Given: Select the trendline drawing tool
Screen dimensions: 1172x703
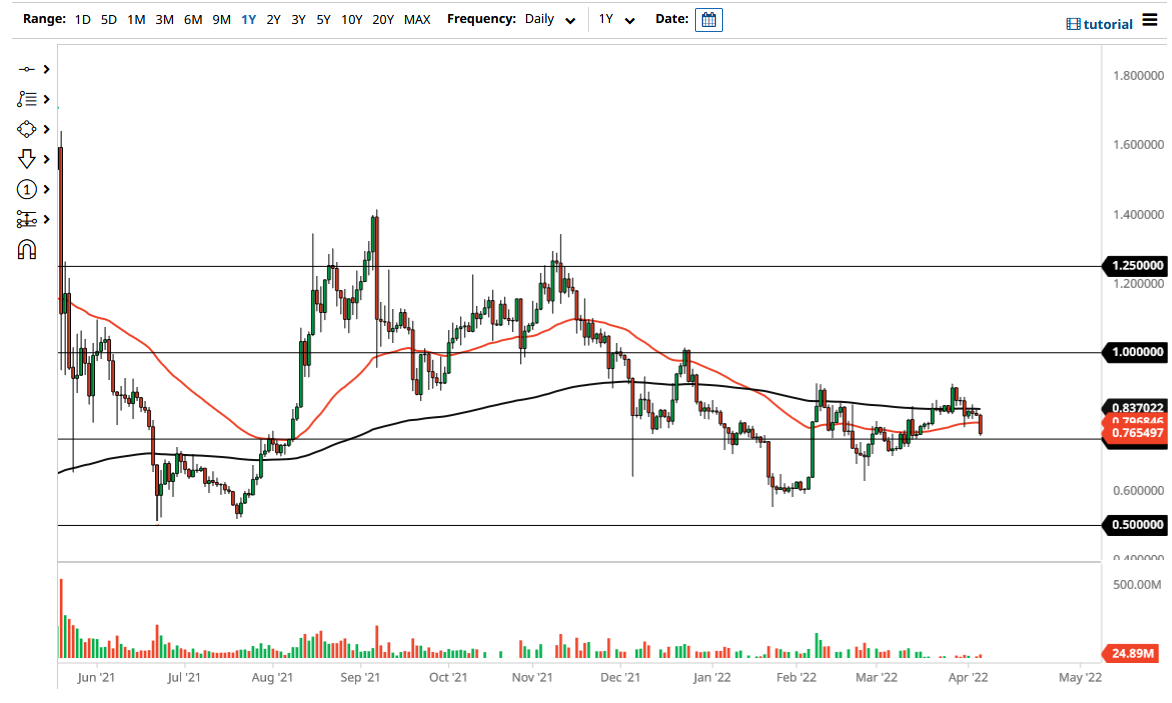Looking at the screenshot, I should click(27, 69).
